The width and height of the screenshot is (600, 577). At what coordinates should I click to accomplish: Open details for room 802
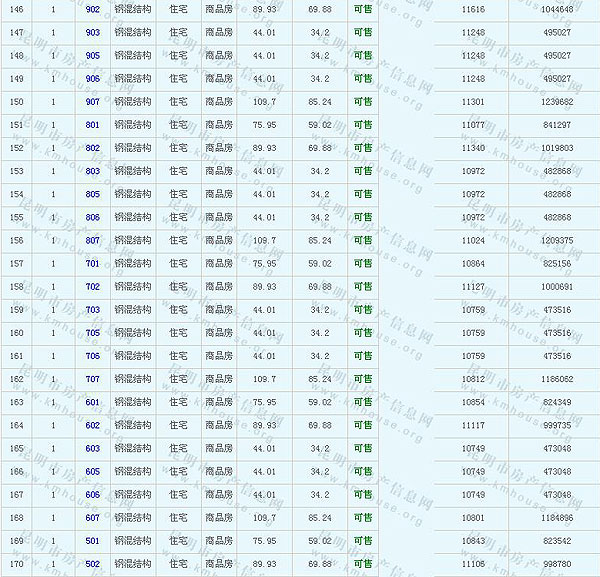[x=93, y=148]
